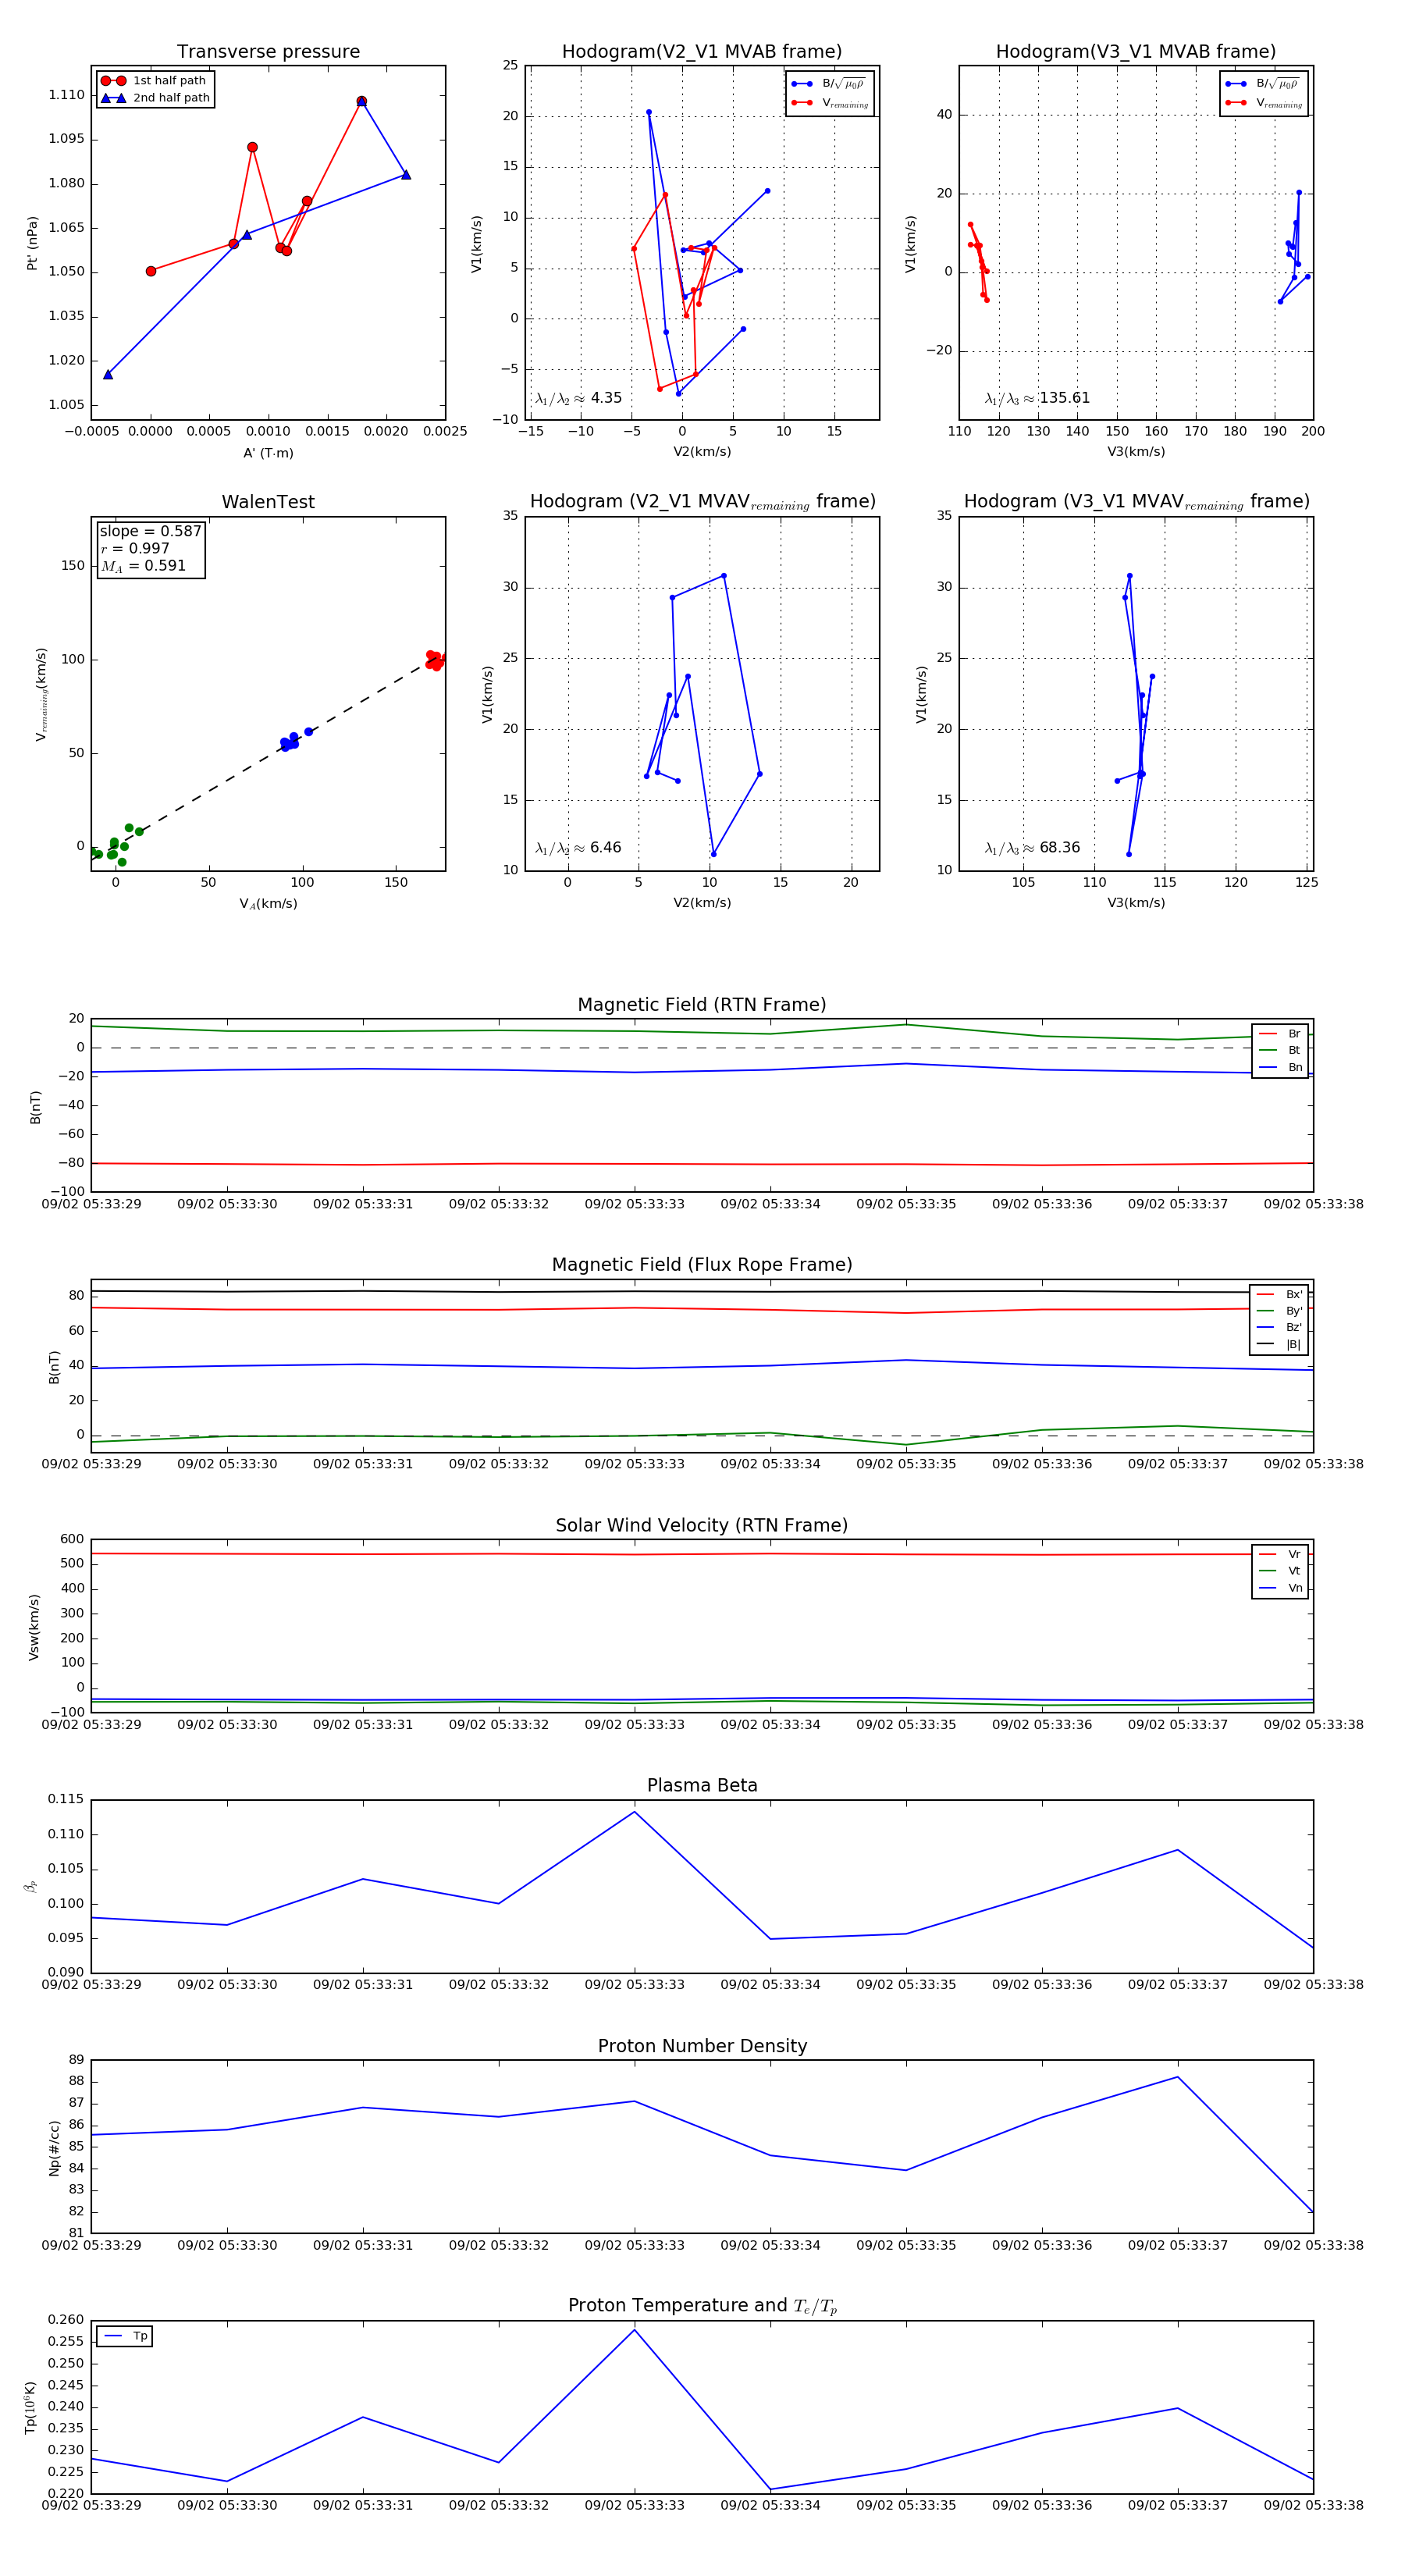Click the "WalenTest" plot title
The image size is (1405, 2576).
268,502
